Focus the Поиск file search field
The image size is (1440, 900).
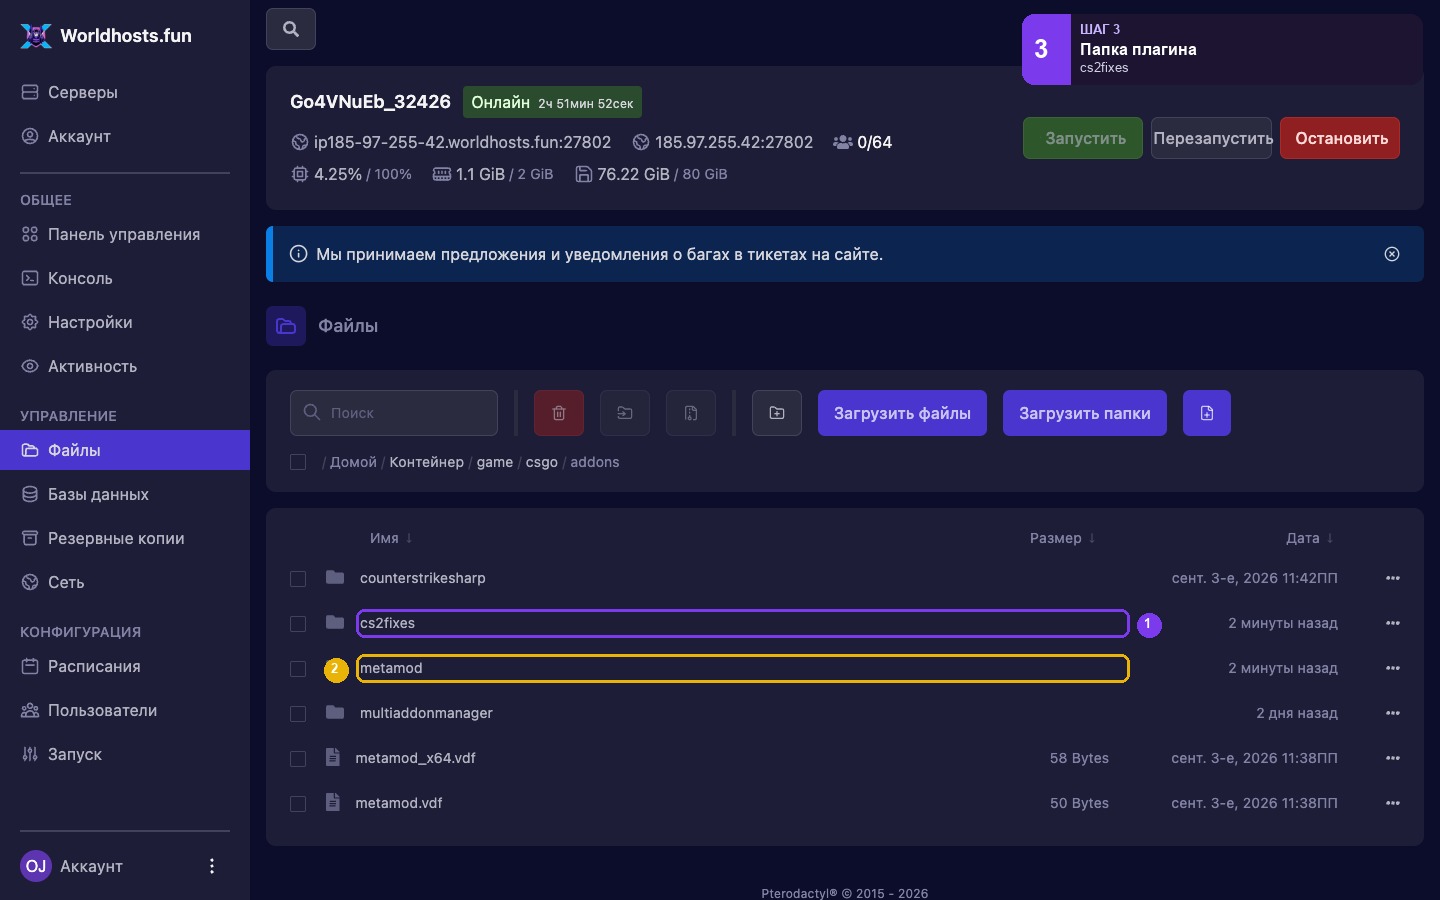point(394,413)
